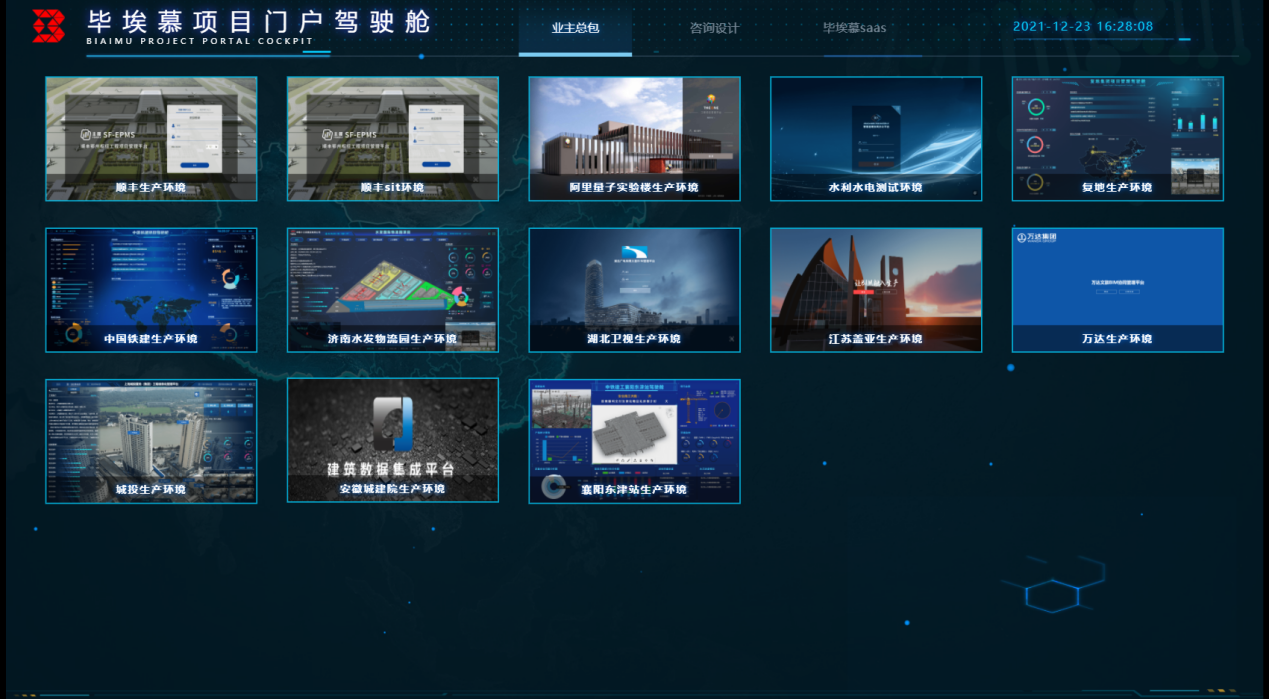The image size is (1269, 699).
Task: Select the 江苏盐亚生产环境 card
Action: tap(876, 290)
